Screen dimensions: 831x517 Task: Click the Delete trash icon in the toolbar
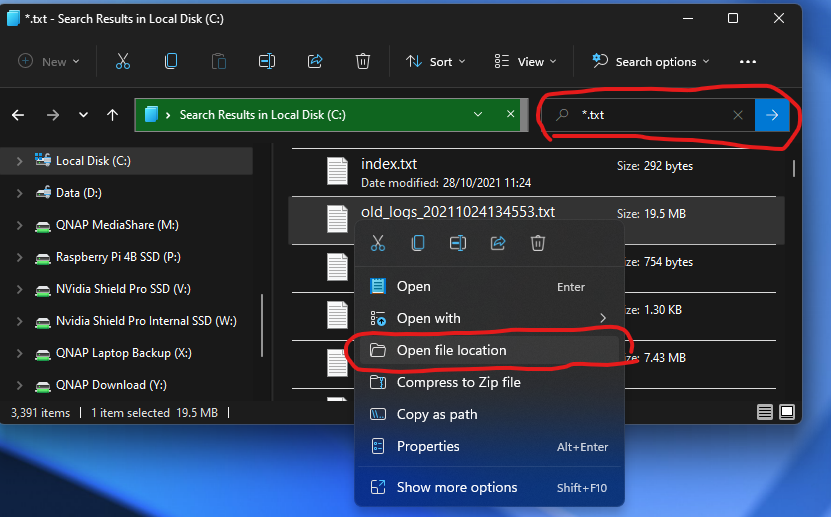[363, 61]
